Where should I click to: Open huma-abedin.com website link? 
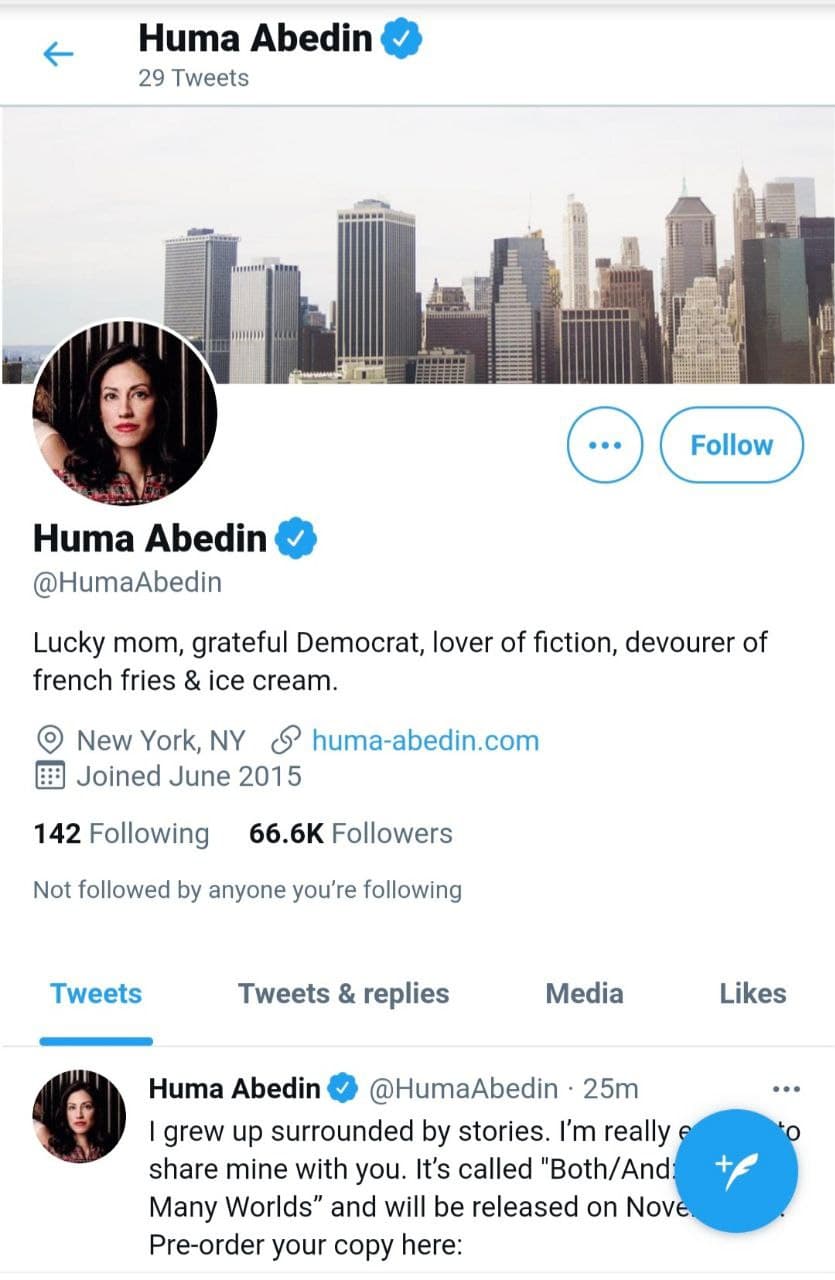click(425, 741)
